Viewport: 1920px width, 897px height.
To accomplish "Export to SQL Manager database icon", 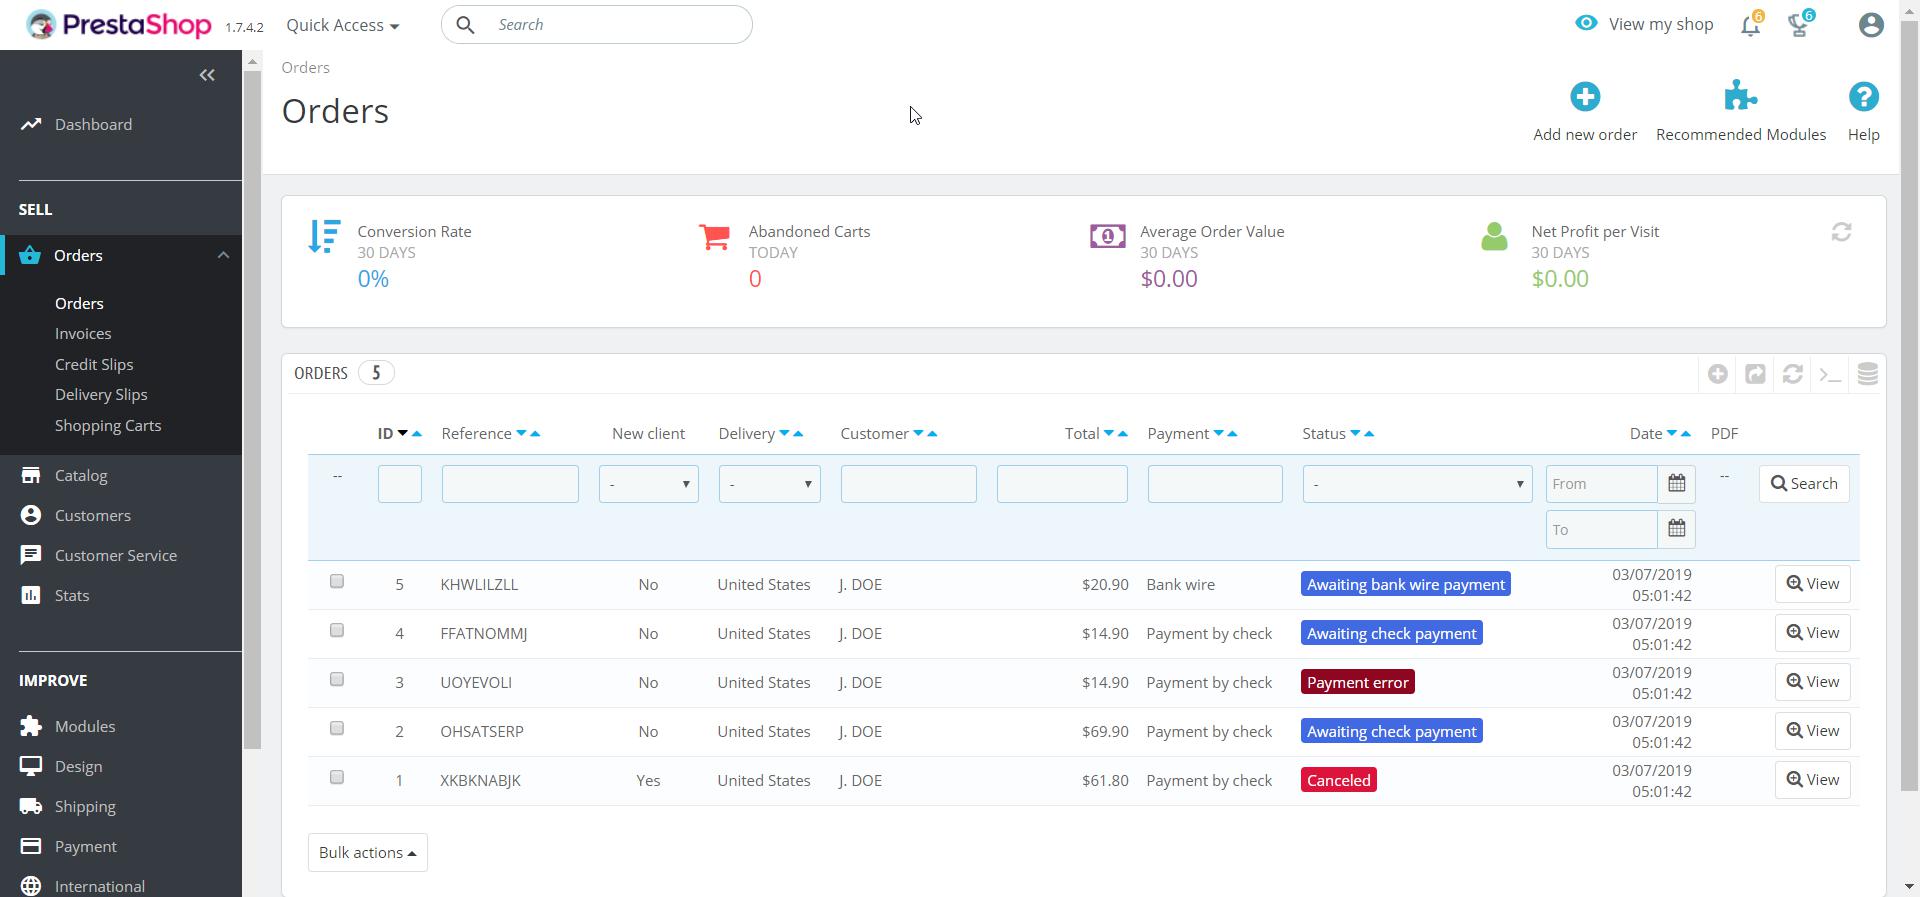I will (1867, 374).
